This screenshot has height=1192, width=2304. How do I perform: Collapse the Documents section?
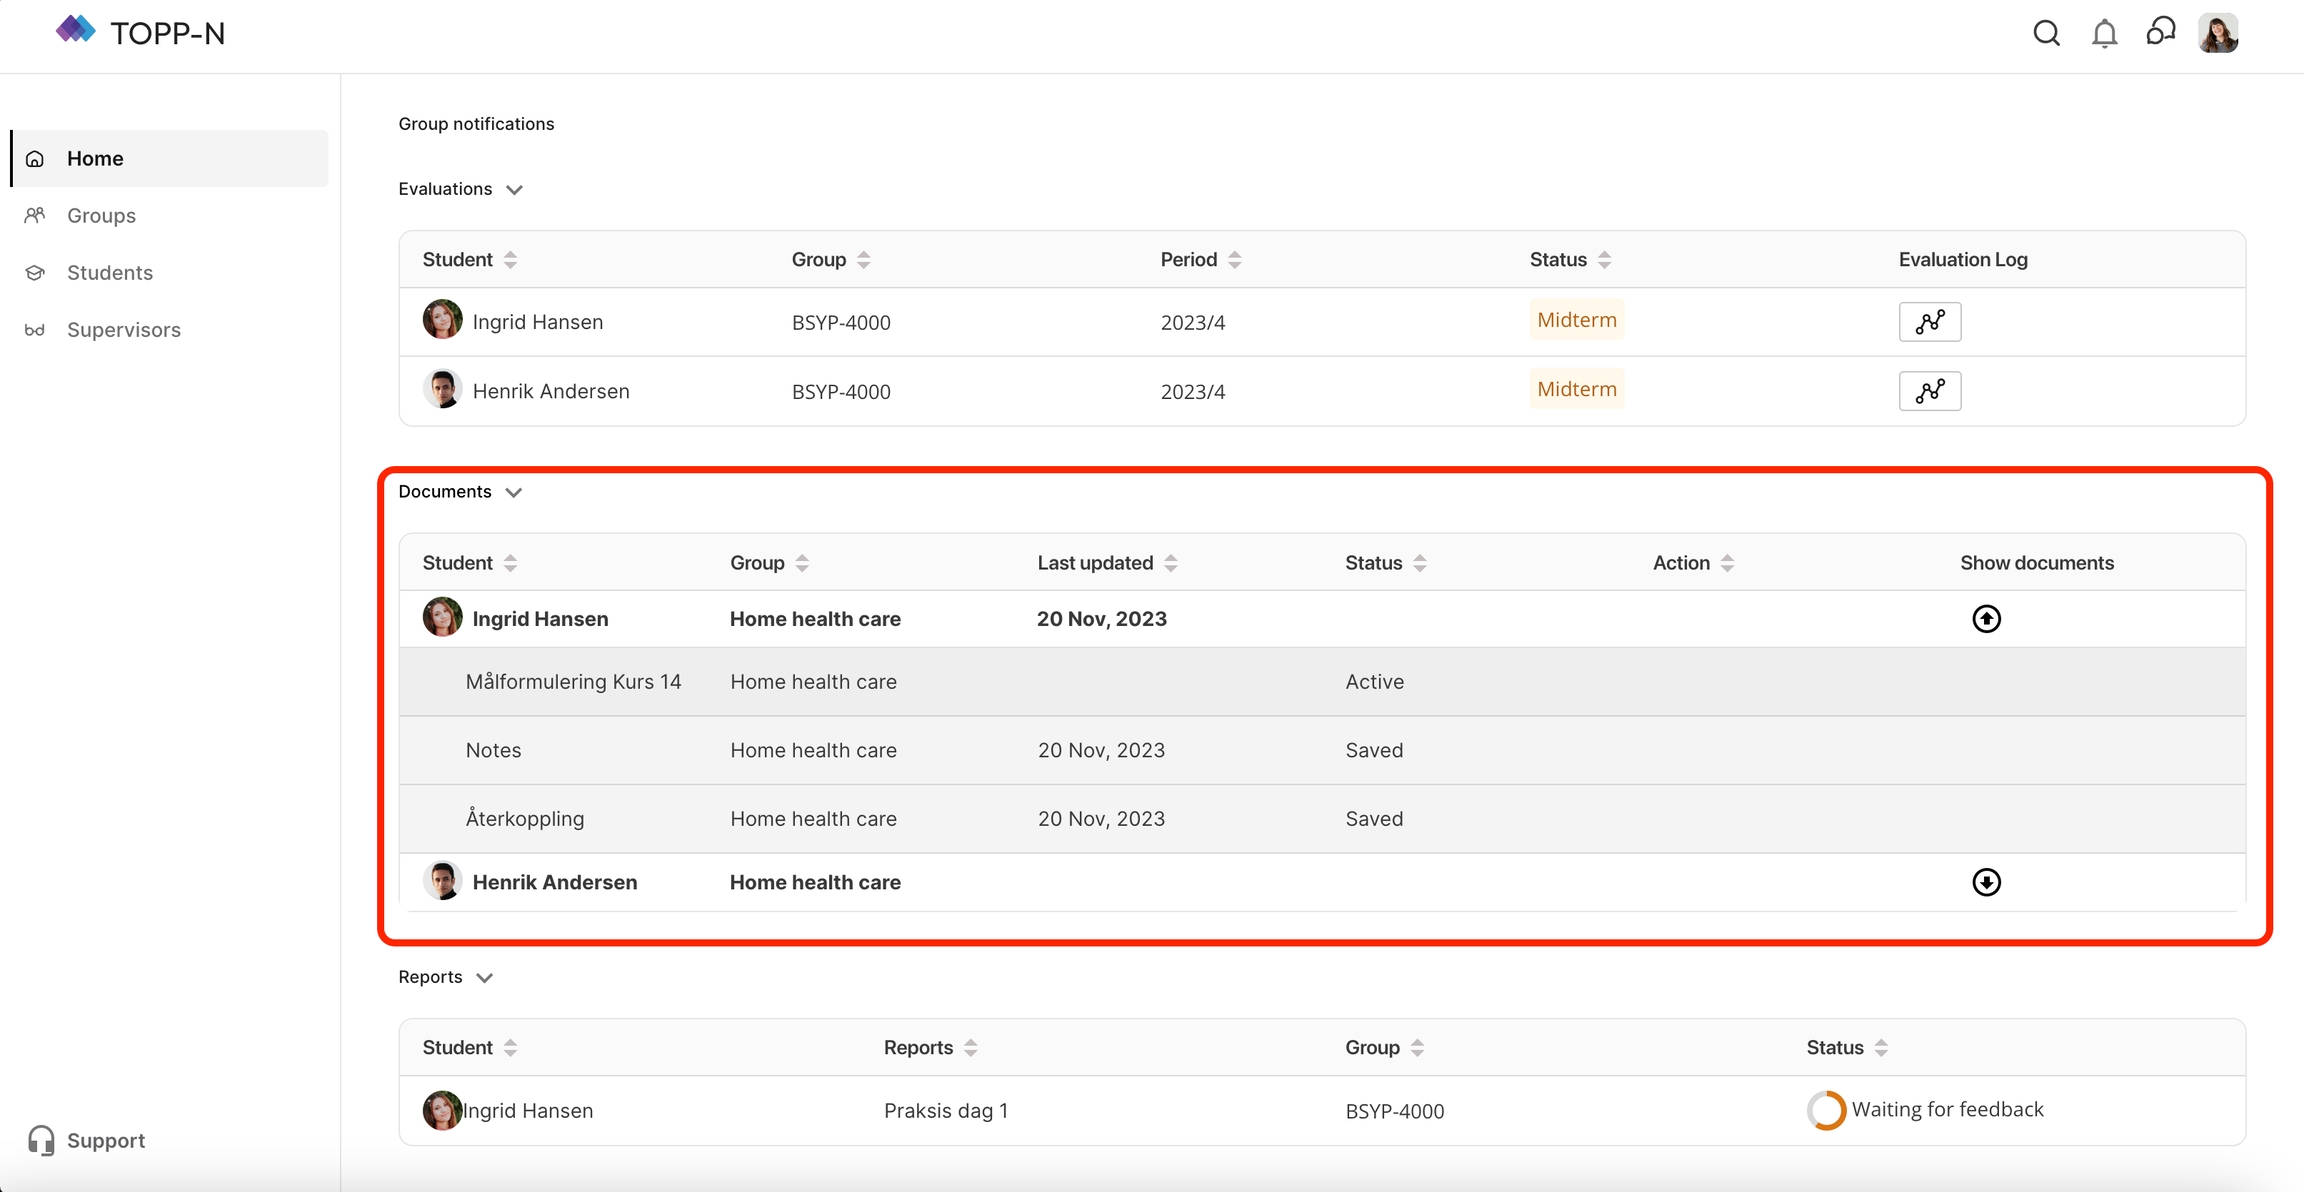tap(514, 492)
